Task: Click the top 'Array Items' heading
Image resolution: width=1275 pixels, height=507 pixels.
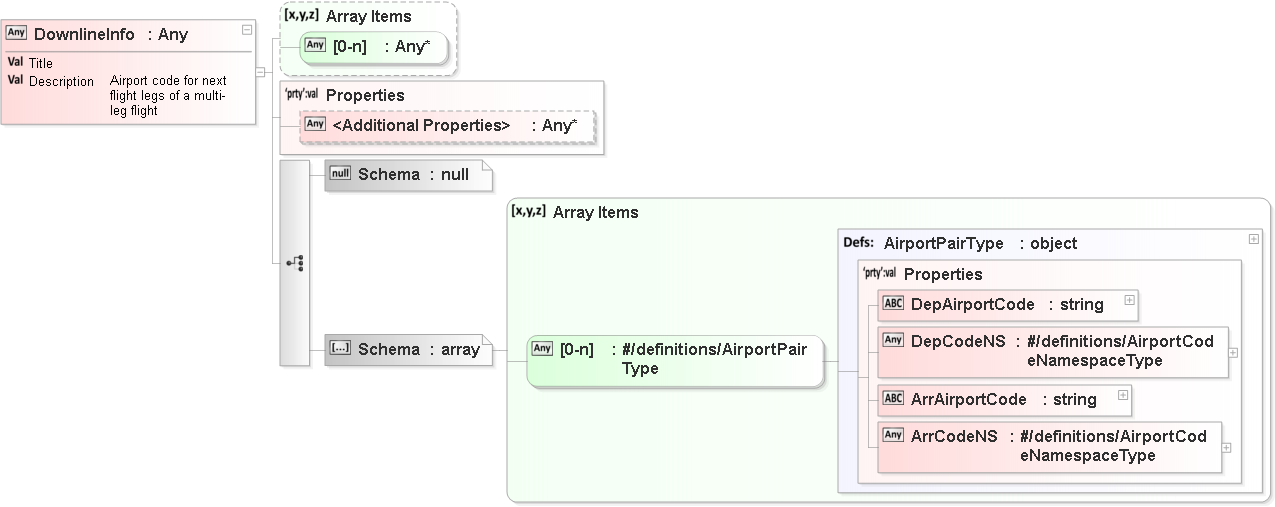Action: pyautogui.click(x=369, y=16)
